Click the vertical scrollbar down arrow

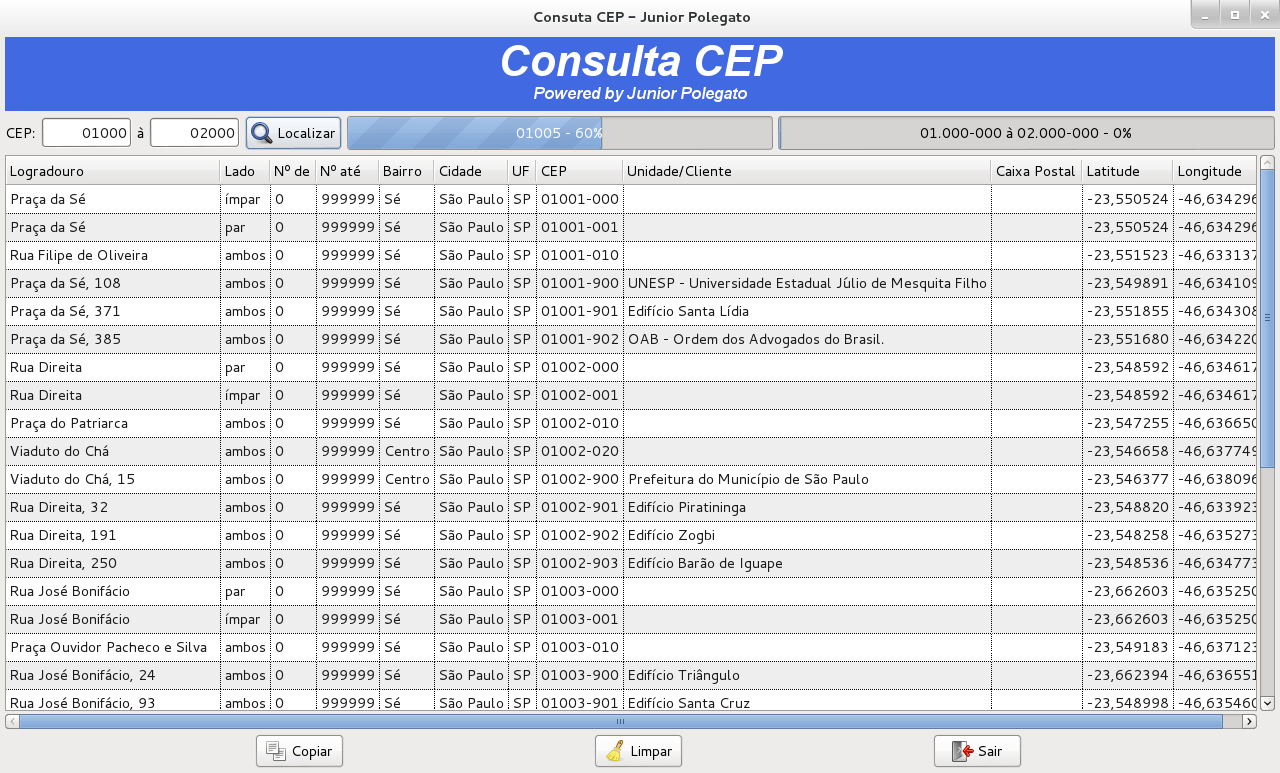pos(1269,702)
